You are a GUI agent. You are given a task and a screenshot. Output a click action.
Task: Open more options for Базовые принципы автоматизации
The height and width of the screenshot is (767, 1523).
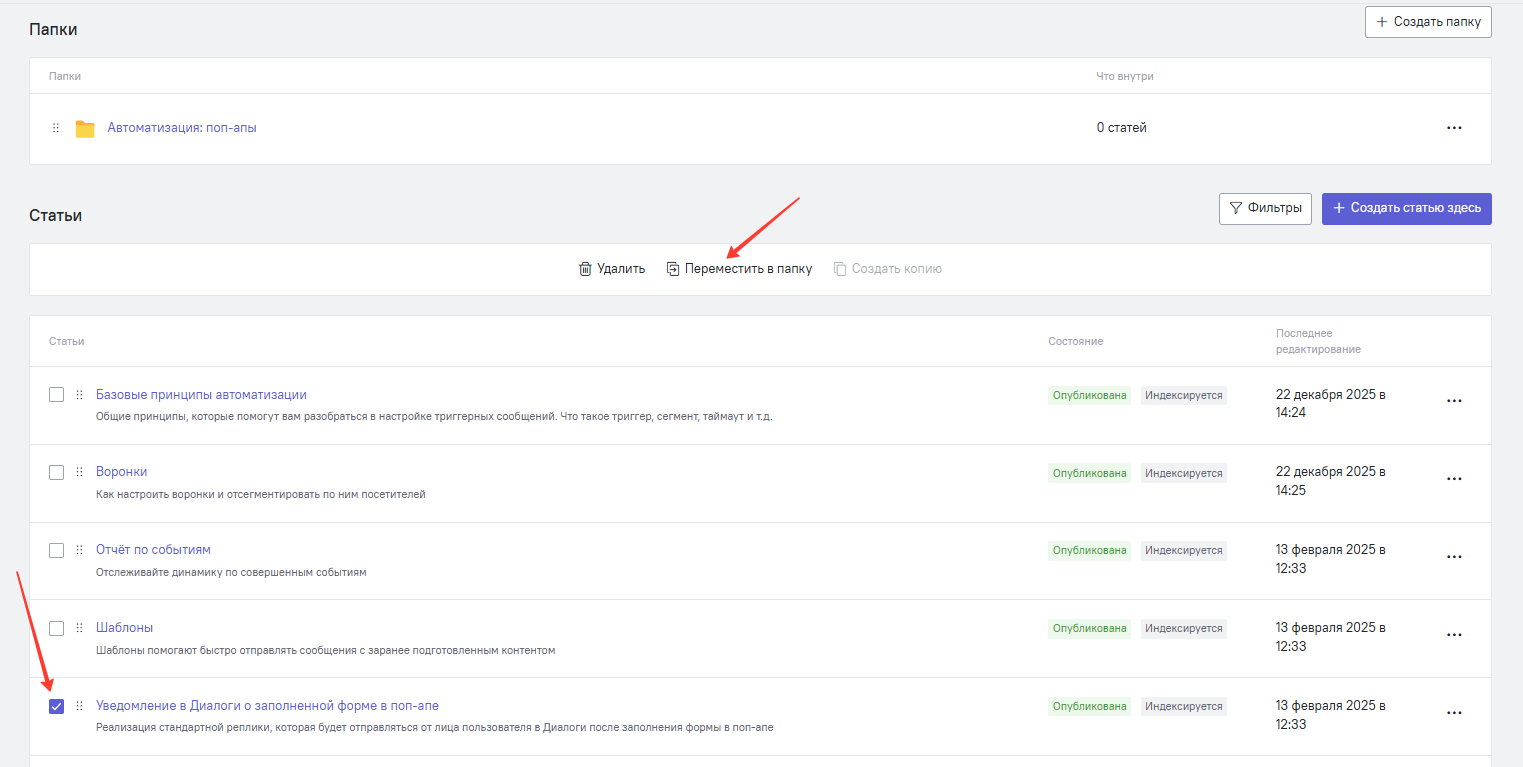[1454, 401]
